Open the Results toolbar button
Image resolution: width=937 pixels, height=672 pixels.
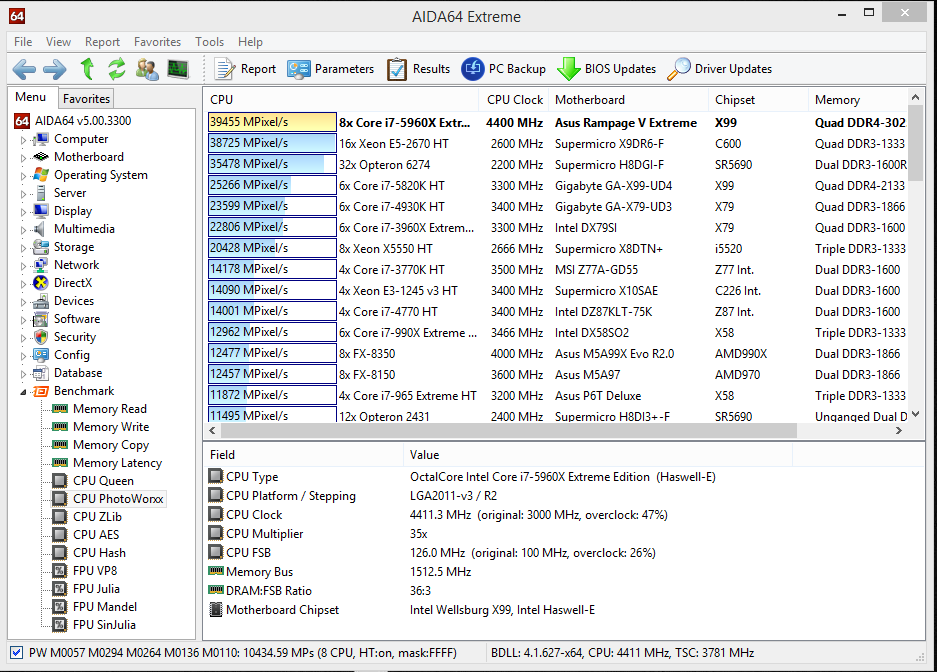(x=418, y=69)
